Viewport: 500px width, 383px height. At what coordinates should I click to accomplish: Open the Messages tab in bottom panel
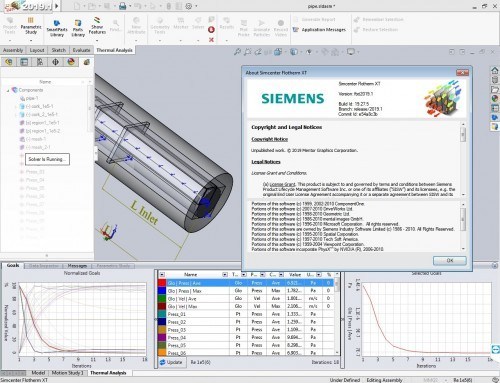77,266
